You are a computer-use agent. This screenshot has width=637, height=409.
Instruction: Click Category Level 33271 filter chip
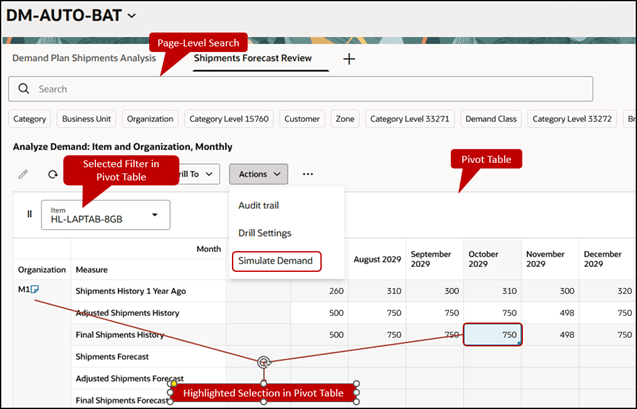410,119
